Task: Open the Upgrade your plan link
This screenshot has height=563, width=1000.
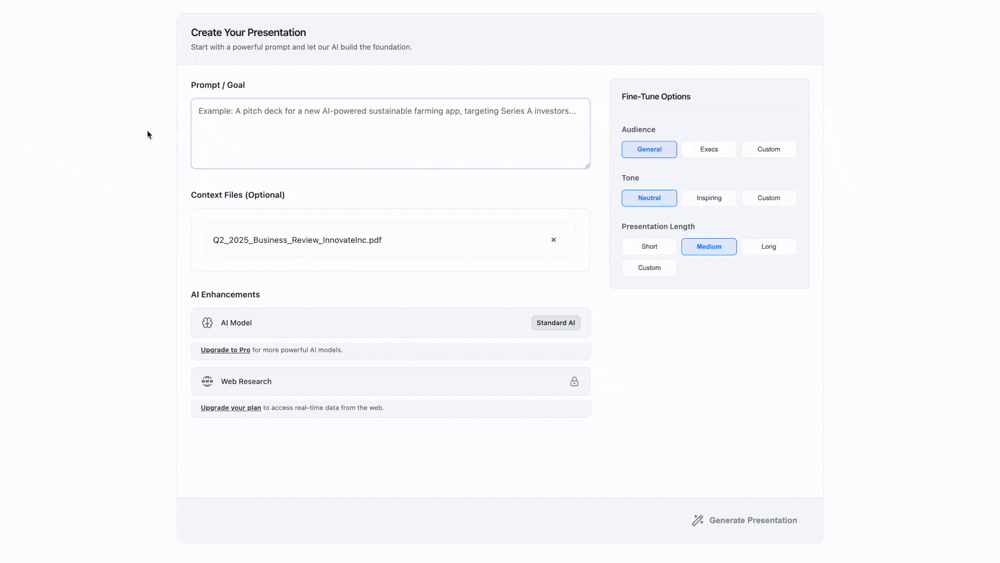Action: click(231, 408)
